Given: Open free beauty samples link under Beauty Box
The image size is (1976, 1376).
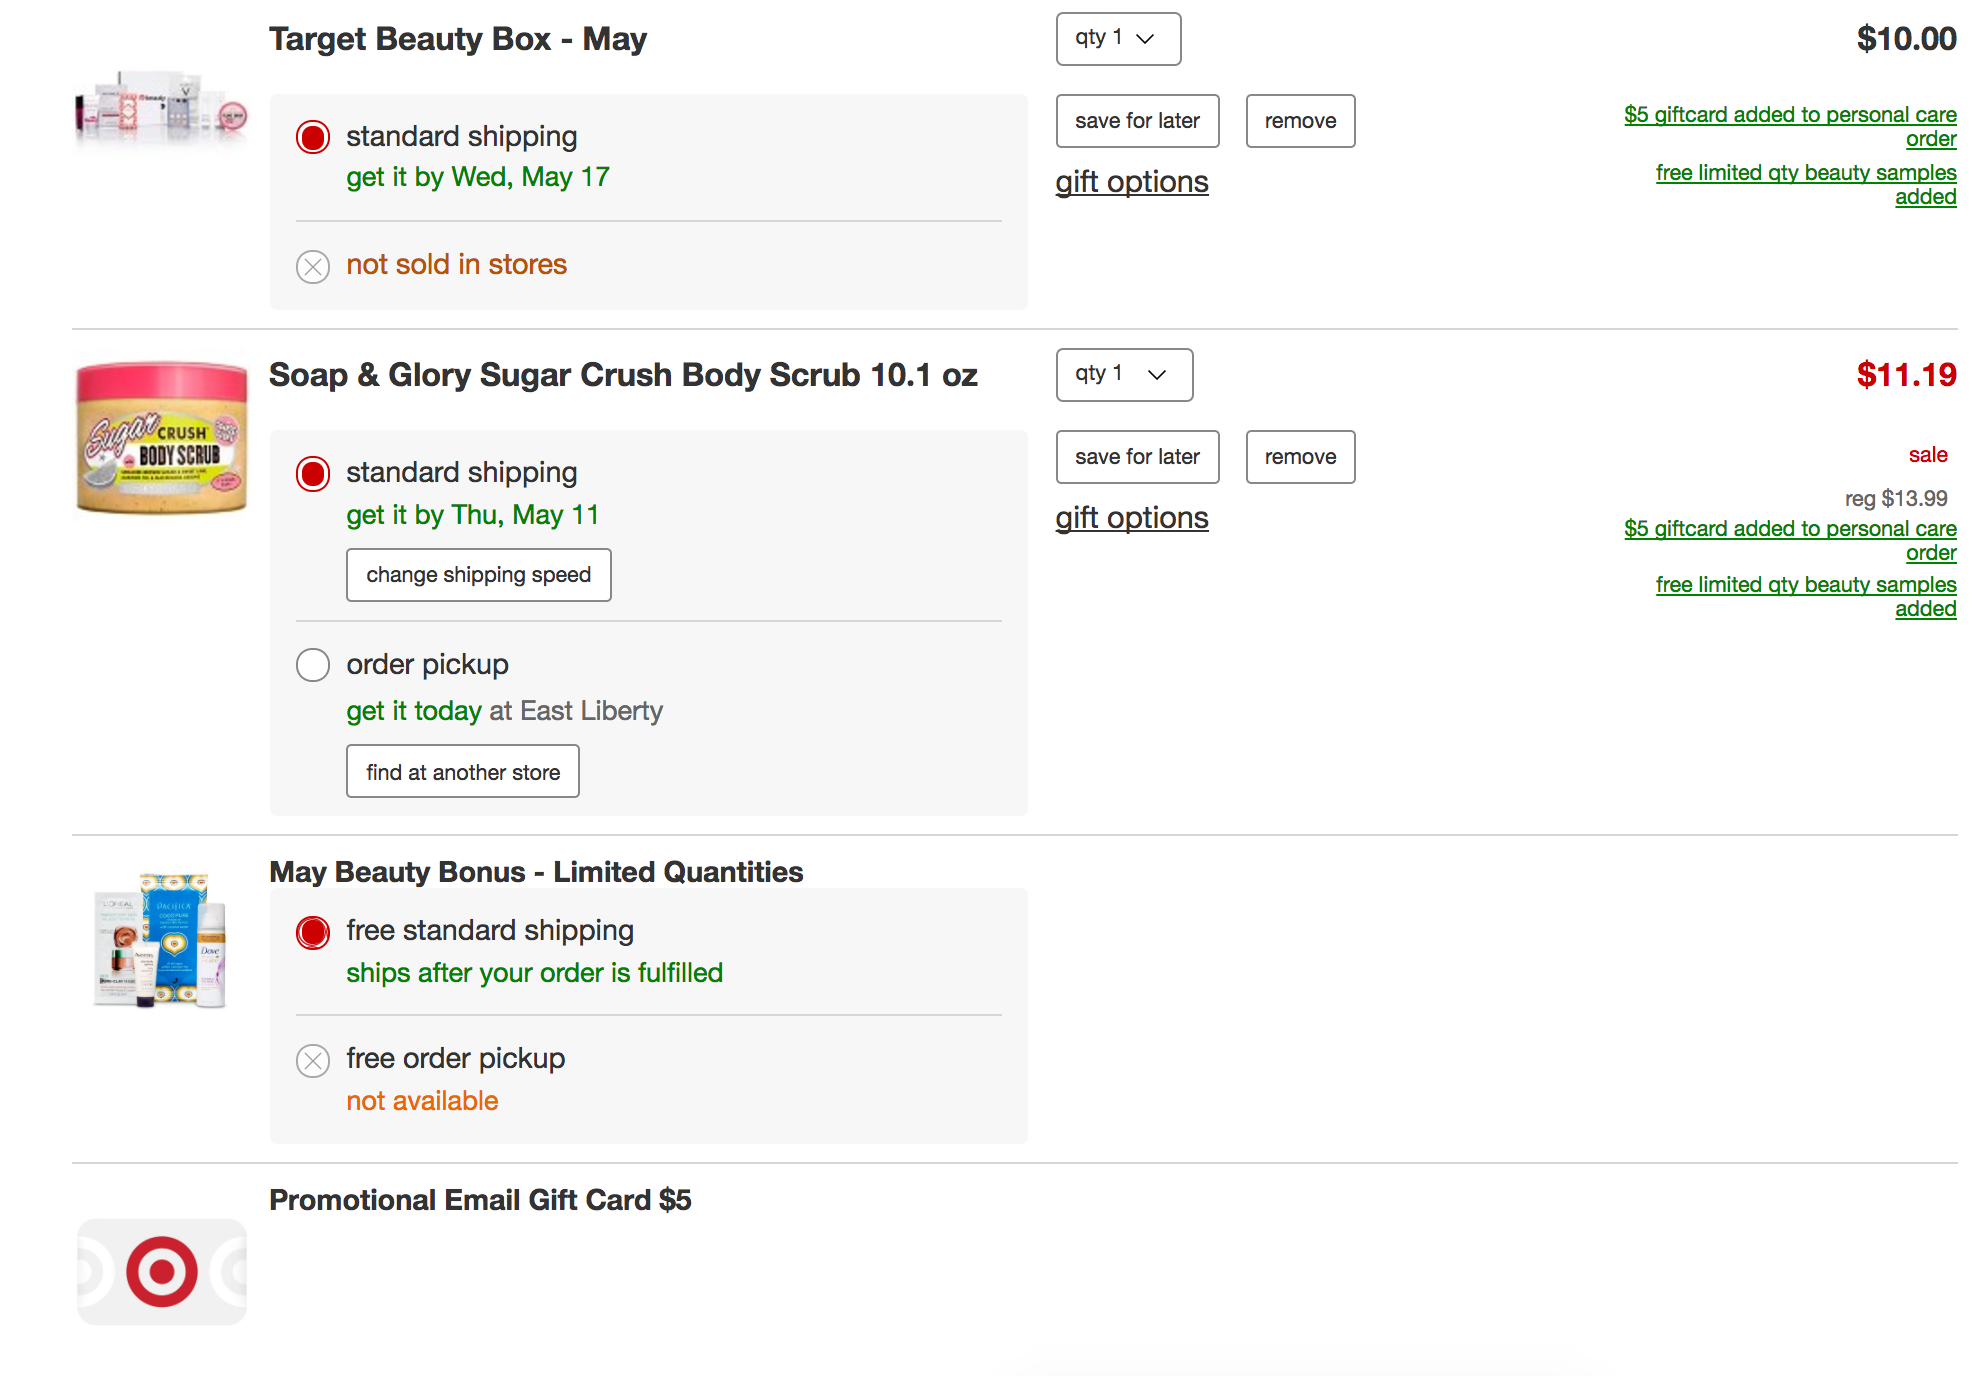Looking at the screenshot, I should (1806, 185).
